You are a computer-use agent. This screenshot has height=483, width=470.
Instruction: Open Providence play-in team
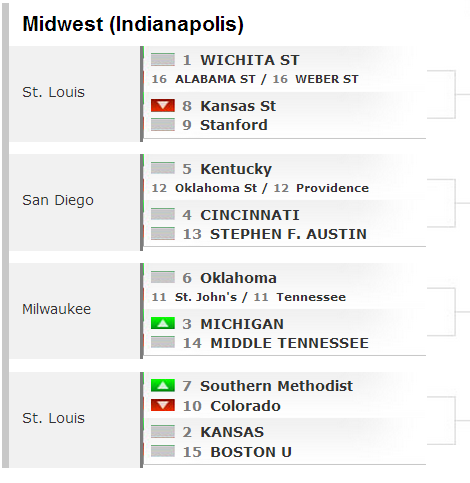333,188
